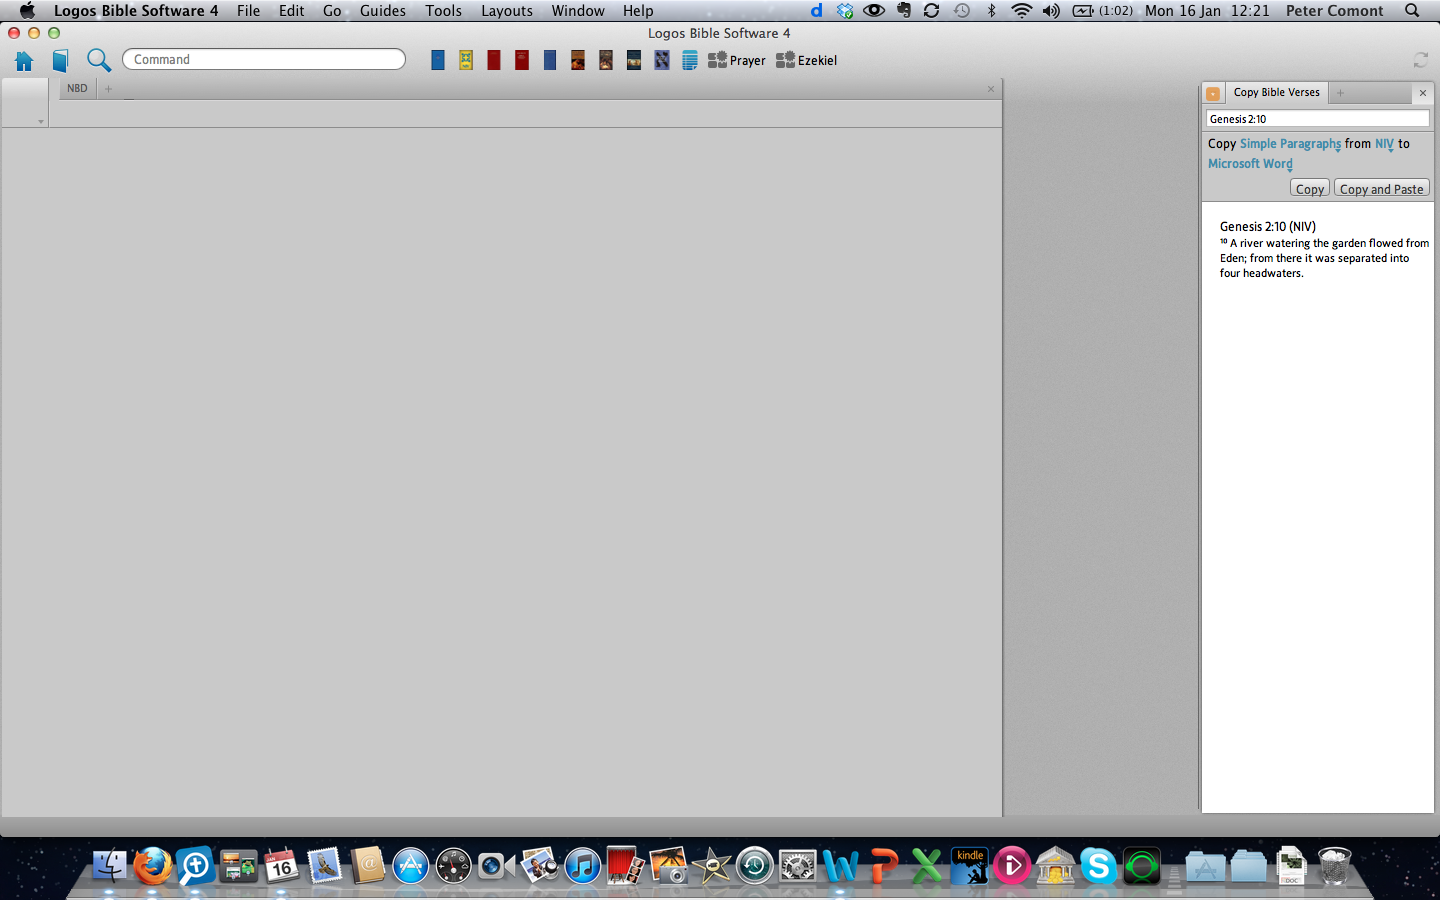Go to the Logos Home page icon

(x=24, y=61)
